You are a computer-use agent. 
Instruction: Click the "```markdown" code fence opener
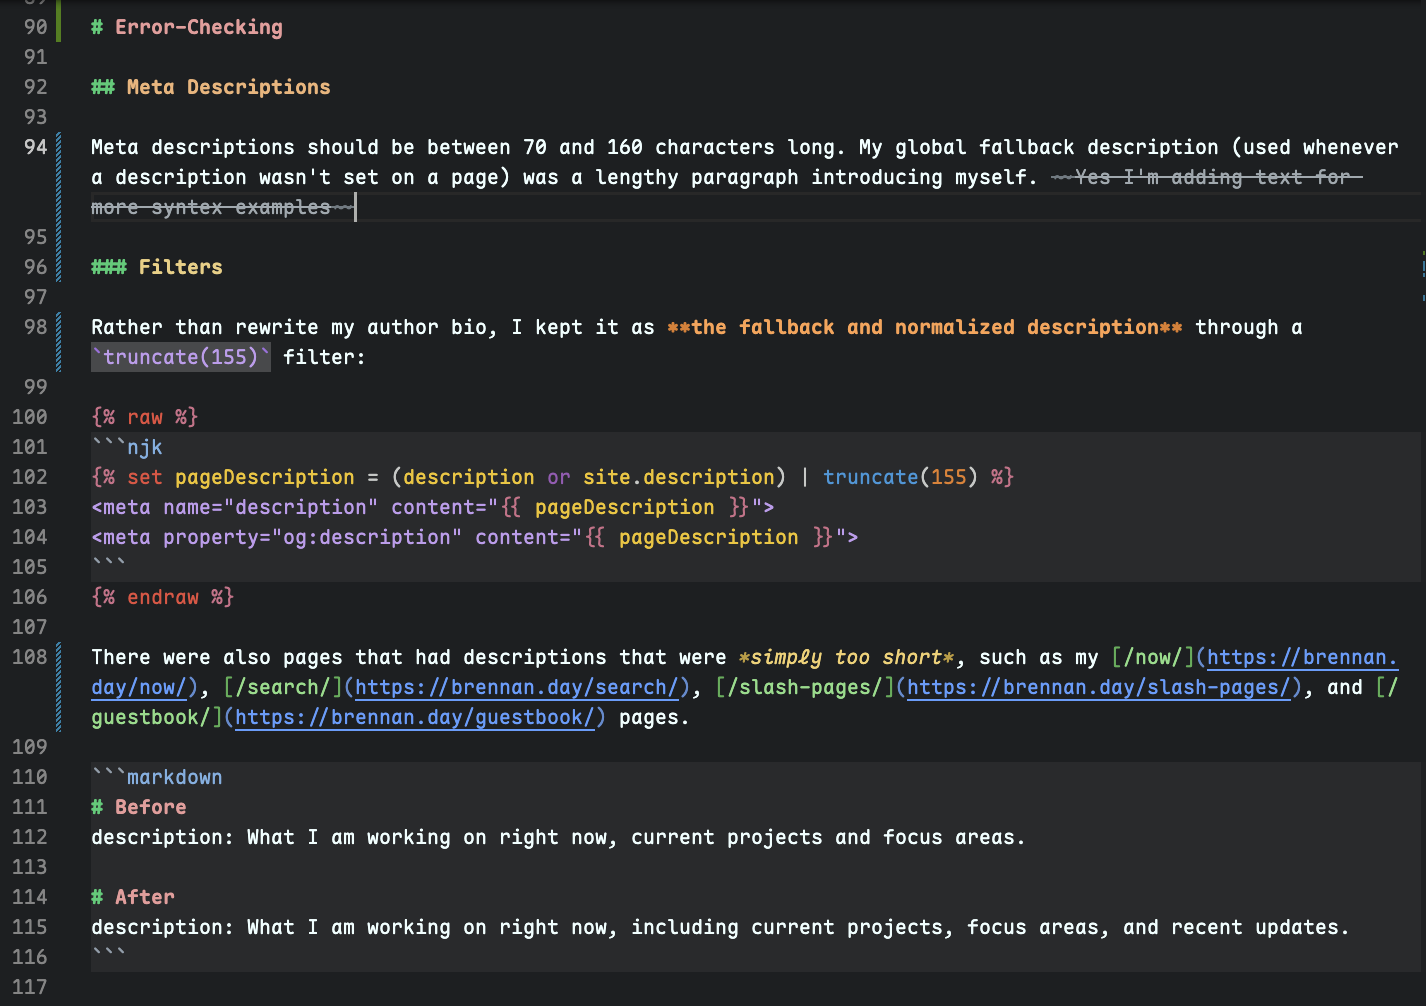157,777
